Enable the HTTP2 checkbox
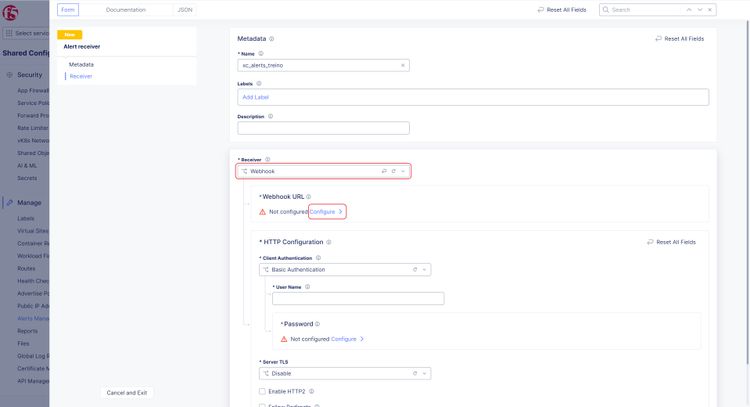This screenshot has width=750, height=407. pos(262,391)
